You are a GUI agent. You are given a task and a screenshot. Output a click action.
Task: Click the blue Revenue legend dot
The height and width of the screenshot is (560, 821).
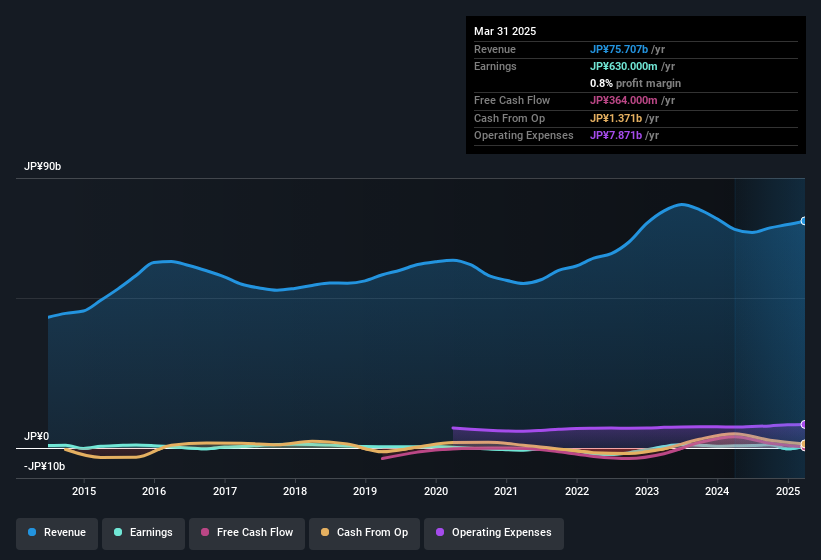coord(32,532)
